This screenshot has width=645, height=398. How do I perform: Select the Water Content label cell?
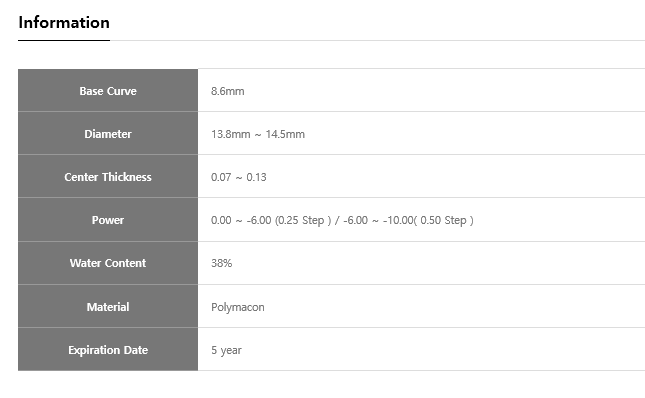pyautogui.click(x=108, y=263)
